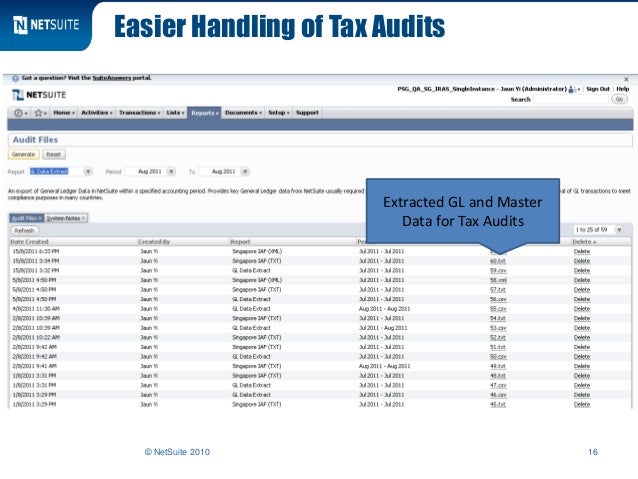Screen dimensions: 638x479
Task: Open the recent records clock icon menu
Action: click(x=20, y=113)
